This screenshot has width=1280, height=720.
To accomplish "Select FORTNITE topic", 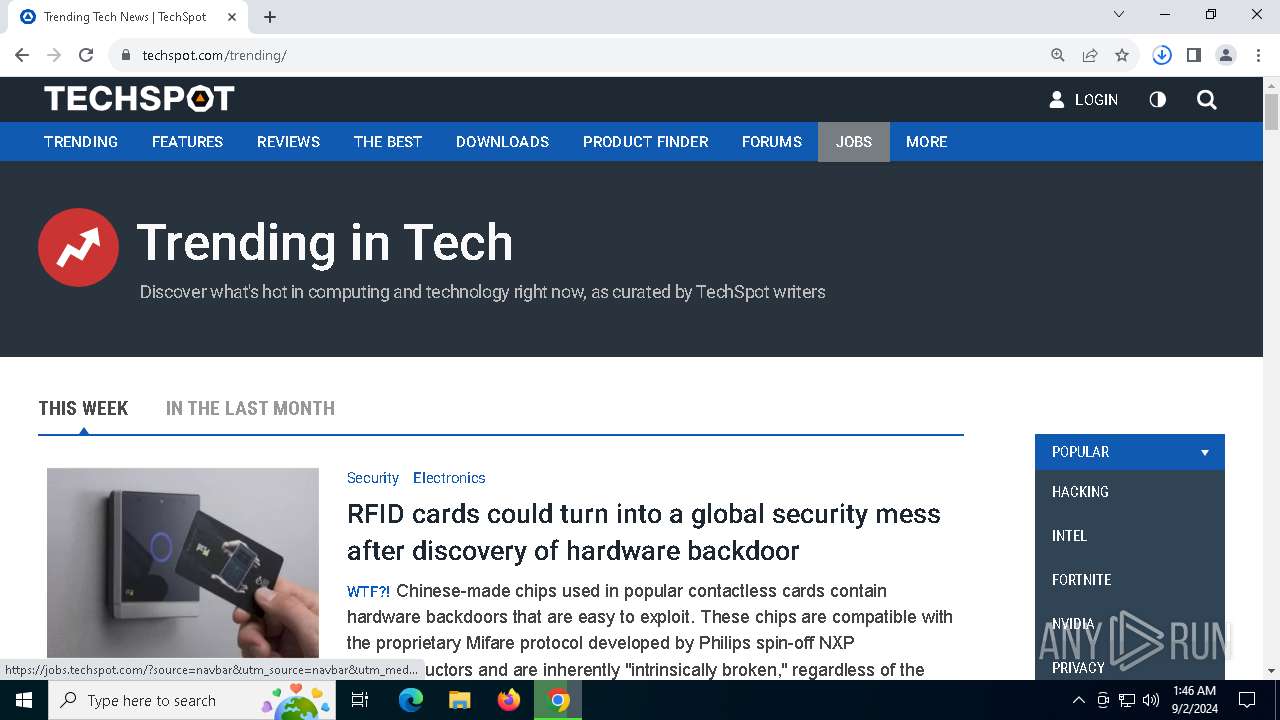I will (x=1081, y=580).
